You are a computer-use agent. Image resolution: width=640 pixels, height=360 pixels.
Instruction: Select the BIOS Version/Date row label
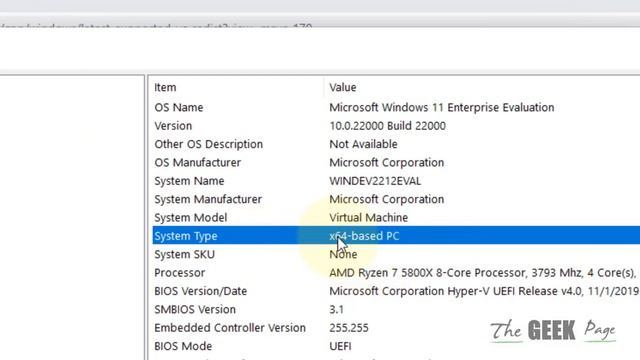200,291
